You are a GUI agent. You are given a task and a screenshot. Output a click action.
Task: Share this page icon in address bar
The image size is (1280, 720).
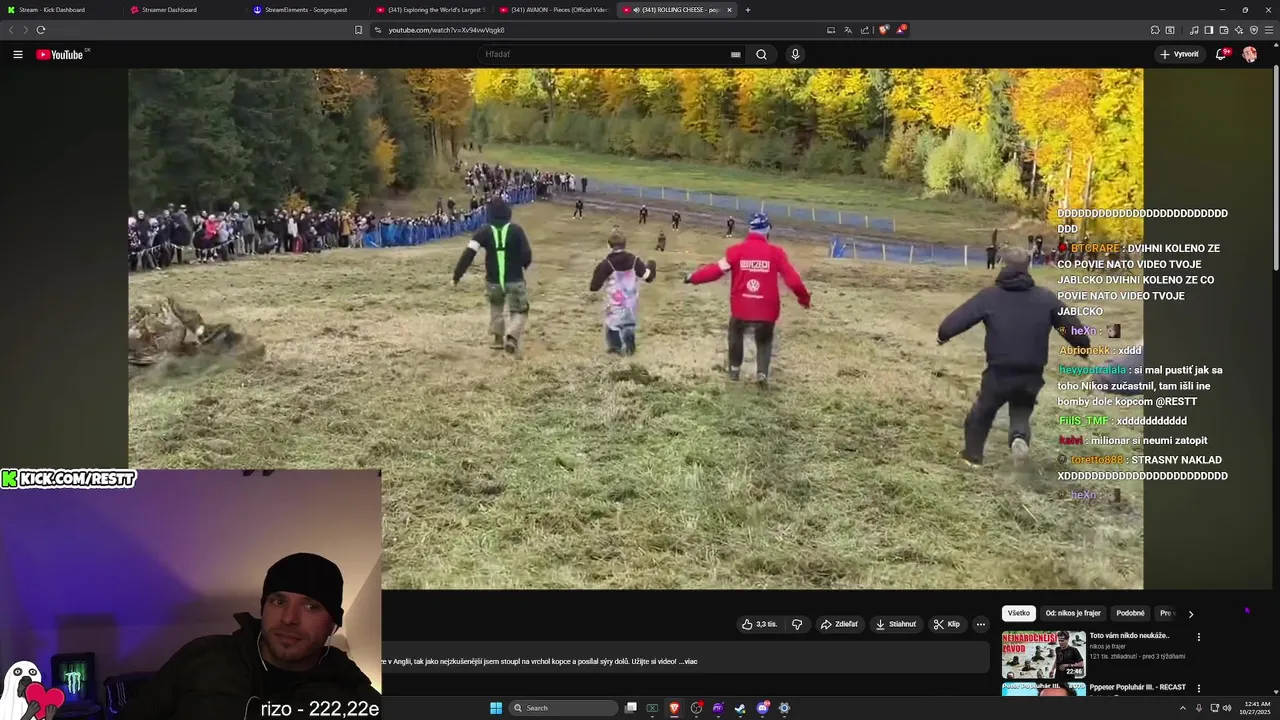(x=865, y=30)
